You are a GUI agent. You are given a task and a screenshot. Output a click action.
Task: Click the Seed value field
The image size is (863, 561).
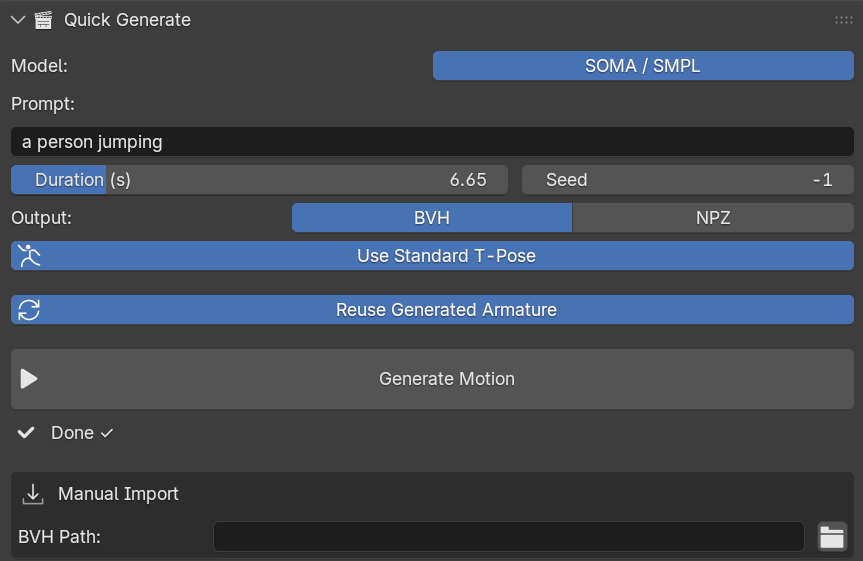[x=687, y=179]
